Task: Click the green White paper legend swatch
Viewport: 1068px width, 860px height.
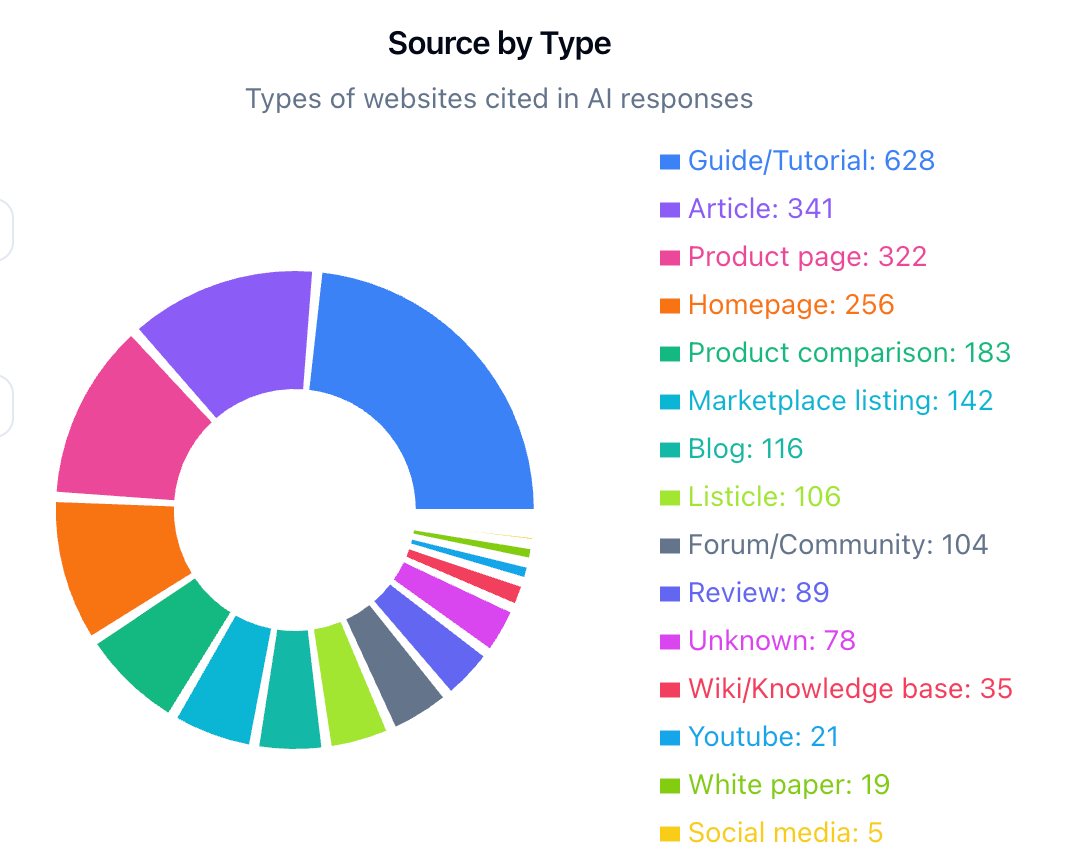Action: (669, 784)
